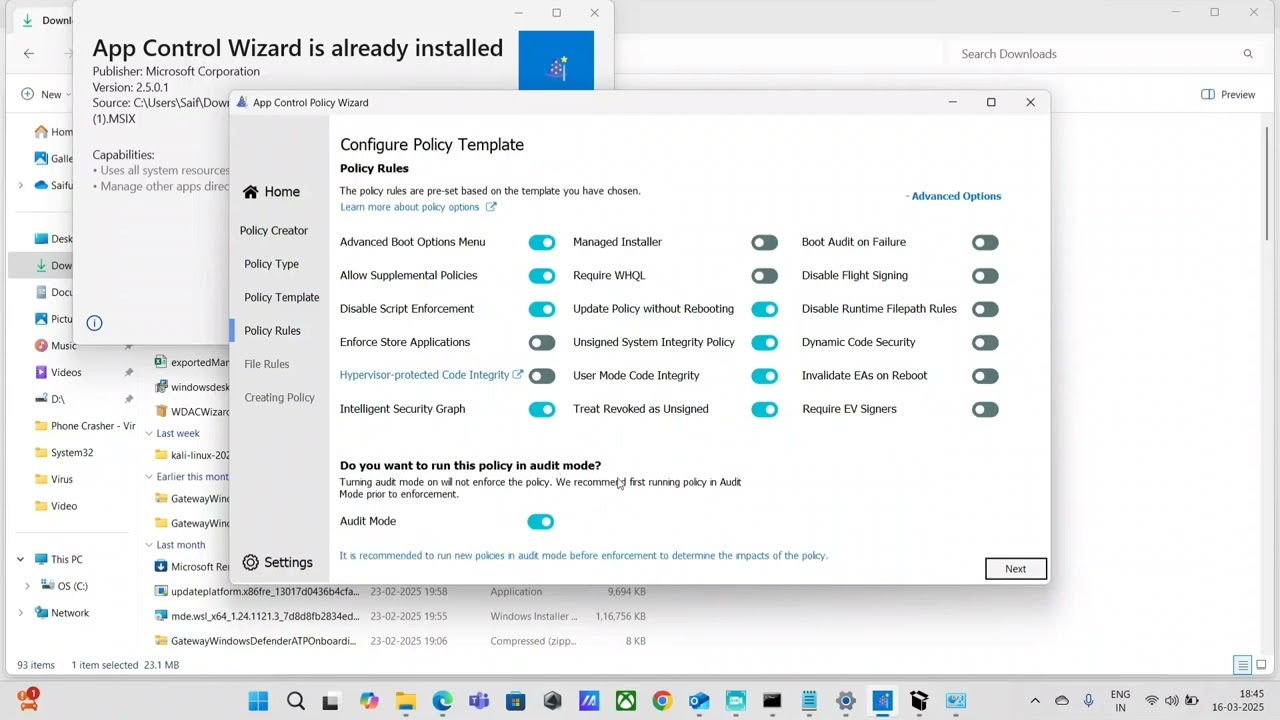Disable User Mode Code Integrity
The image size is (1280, 720).
[x=764, y=376]
